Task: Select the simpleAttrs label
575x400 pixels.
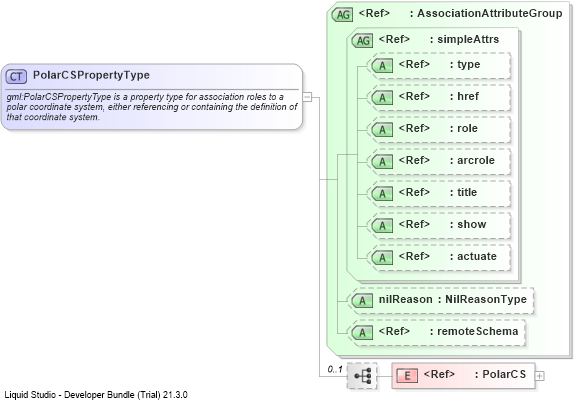Action: 468,39
